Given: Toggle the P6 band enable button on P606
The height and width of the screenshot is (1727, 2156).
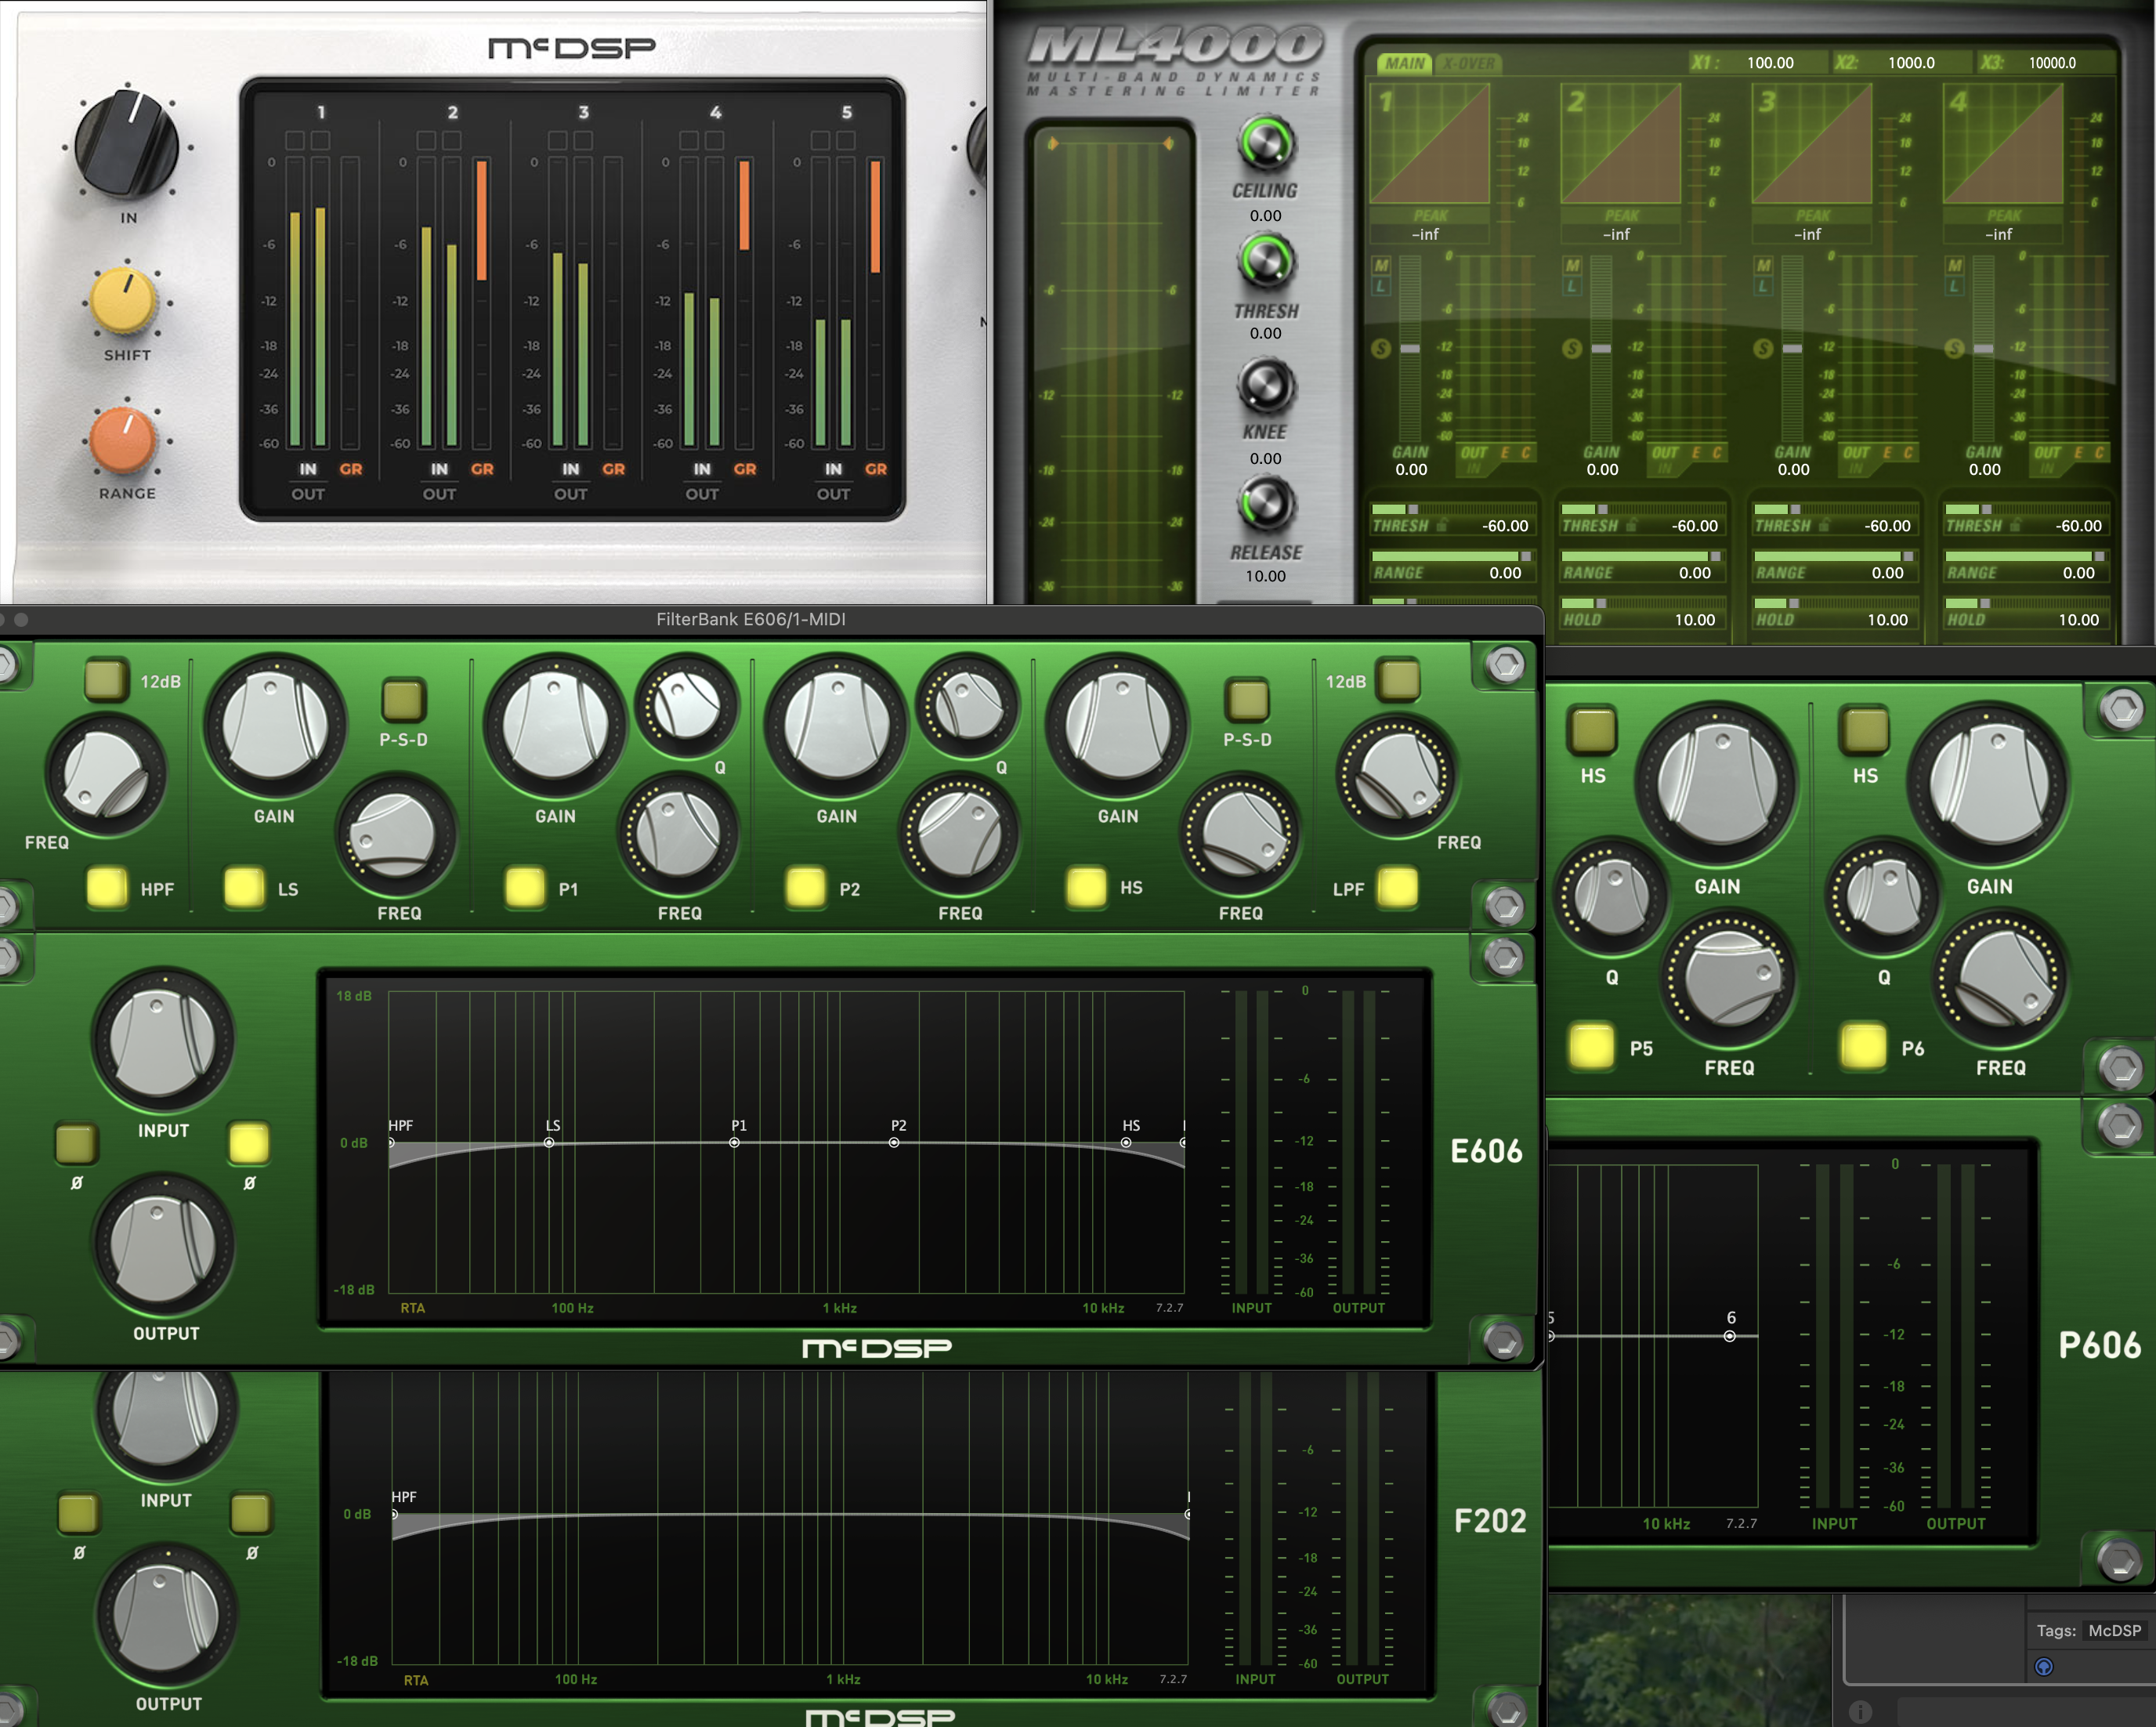Looking at the screenshot, I should (1863, 1046).
